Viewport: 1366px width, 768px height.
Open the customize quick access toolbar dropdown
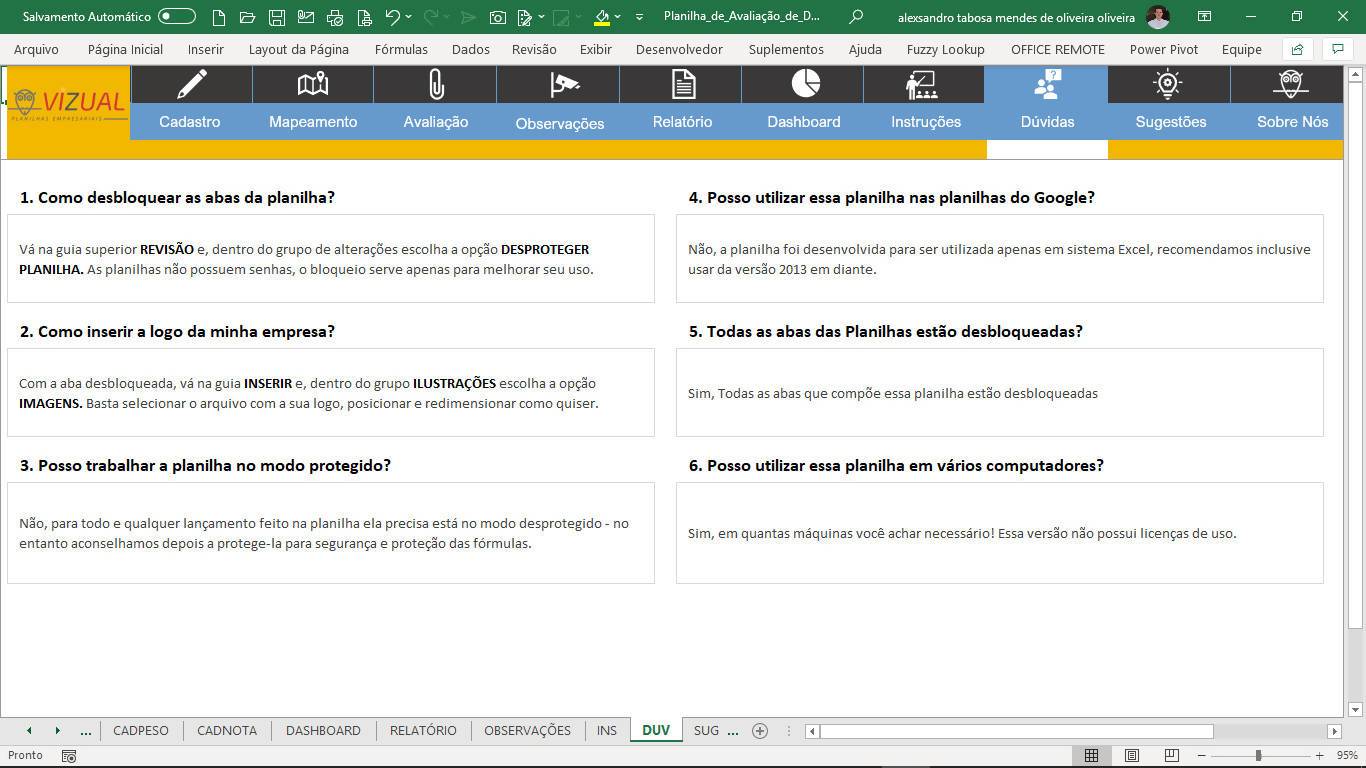coord(638,17)
